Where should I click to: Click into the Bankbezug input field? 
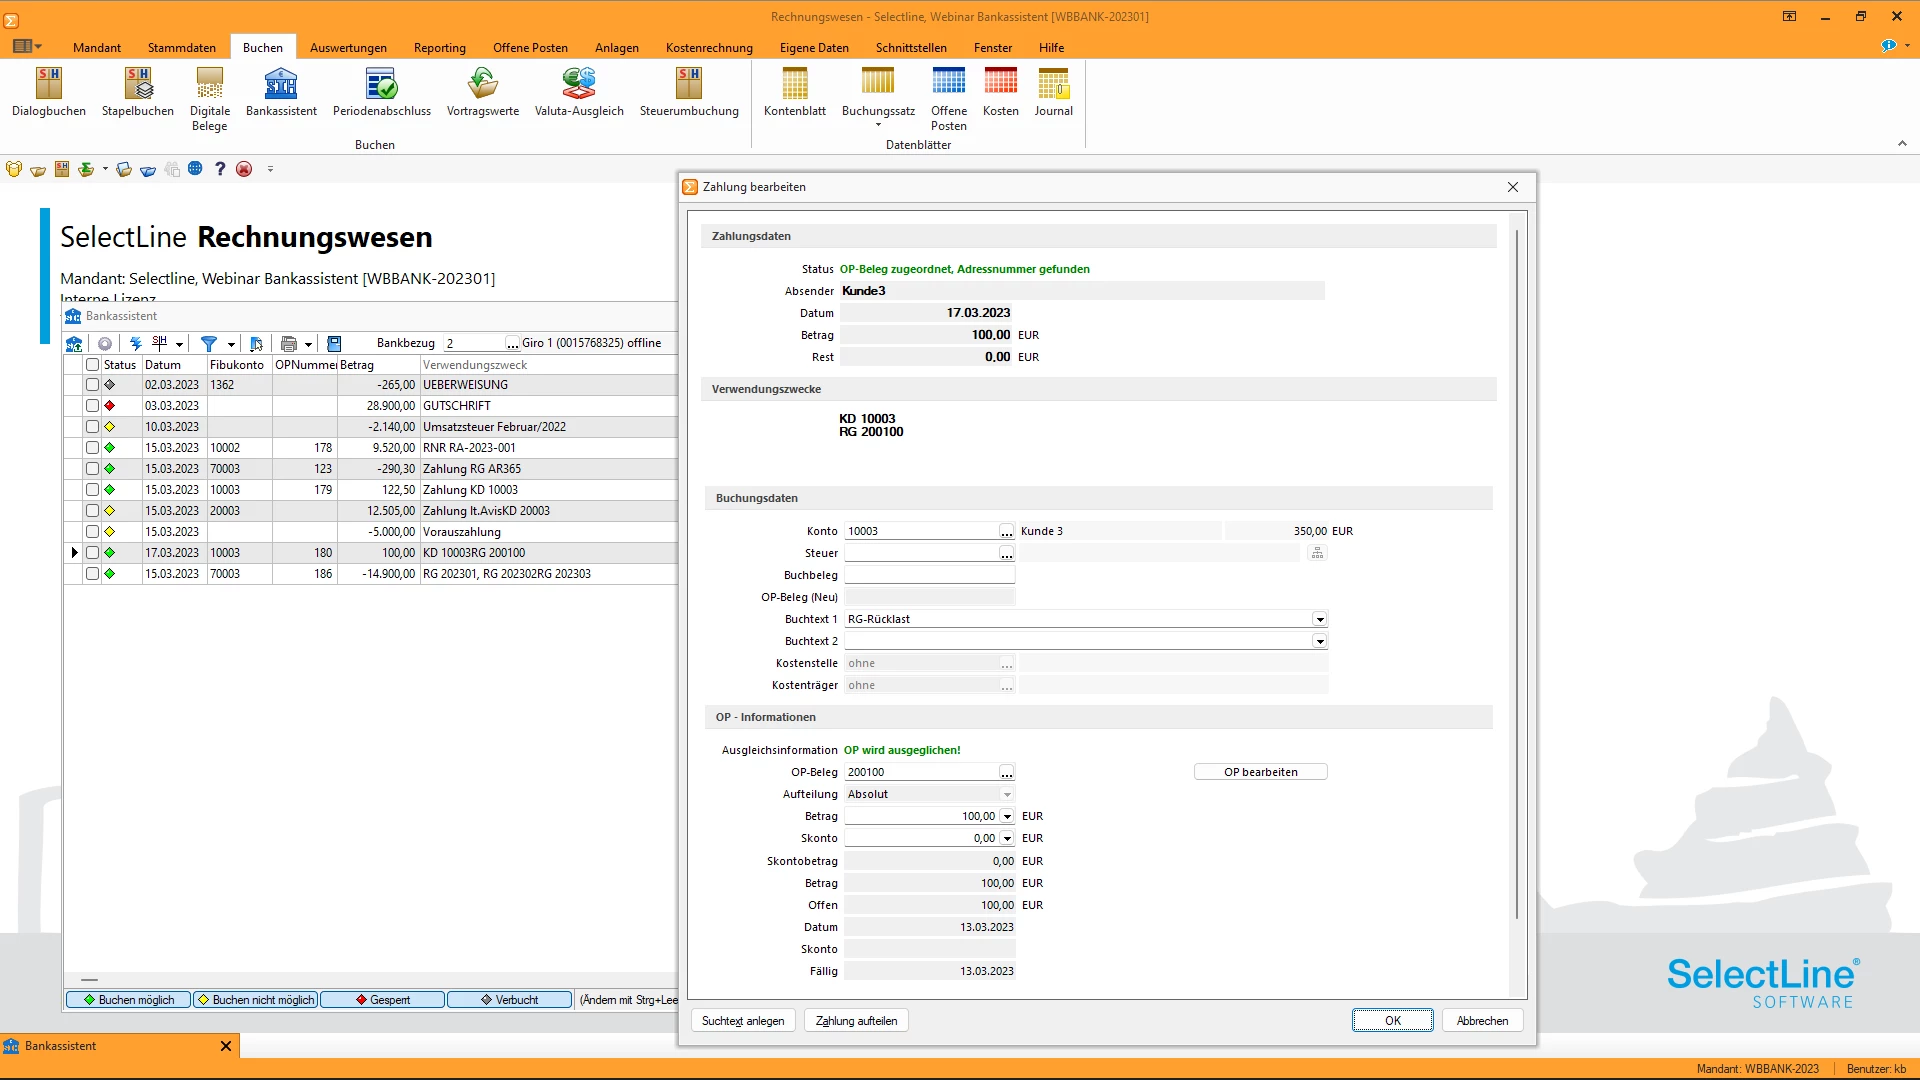(475, 343)
